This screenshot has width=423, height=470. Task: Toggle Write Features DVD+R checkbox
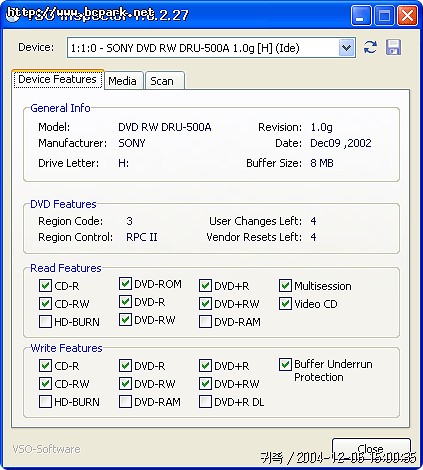[x=205, y=366]
